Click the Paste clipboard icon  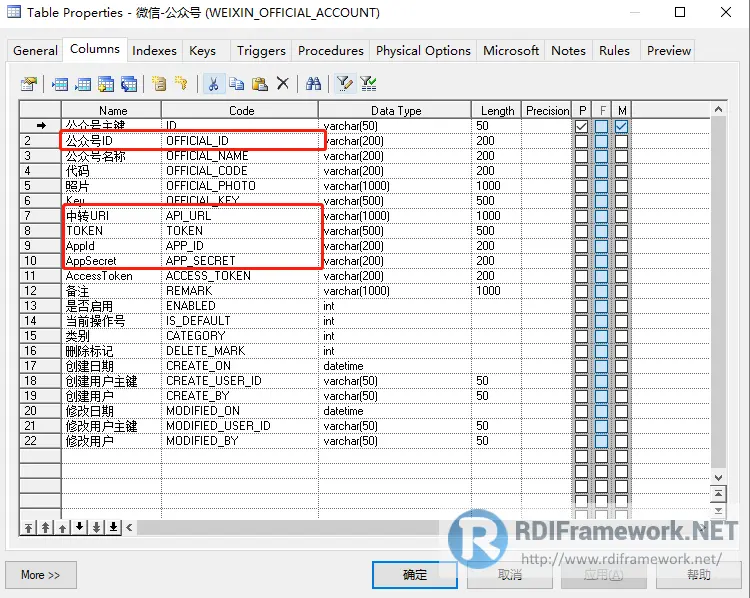click(259, 84)
